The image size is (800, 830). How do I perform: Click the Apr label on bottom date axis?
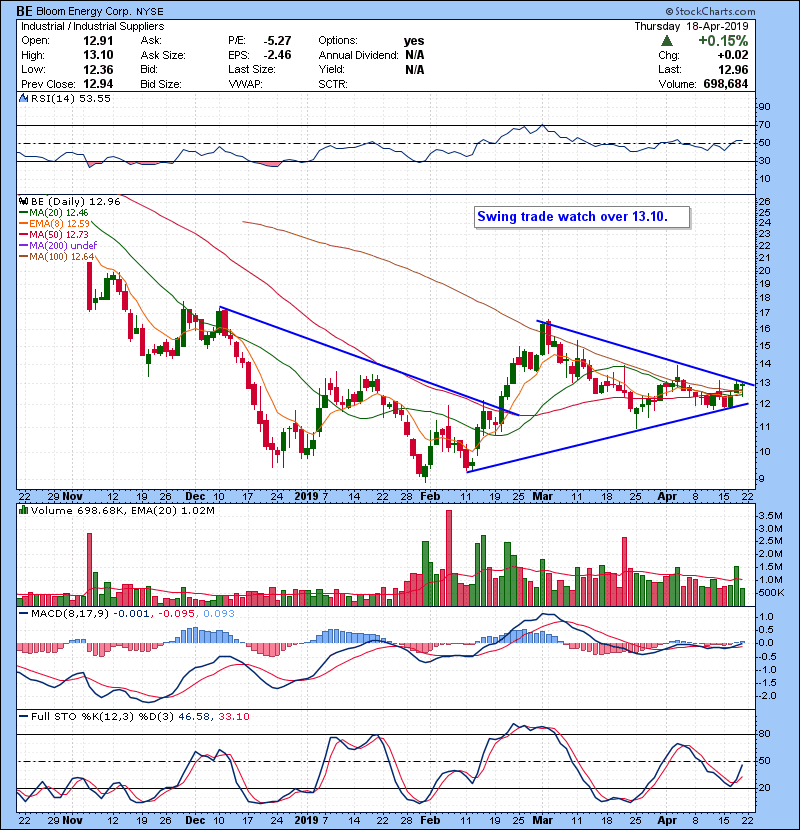667,820
